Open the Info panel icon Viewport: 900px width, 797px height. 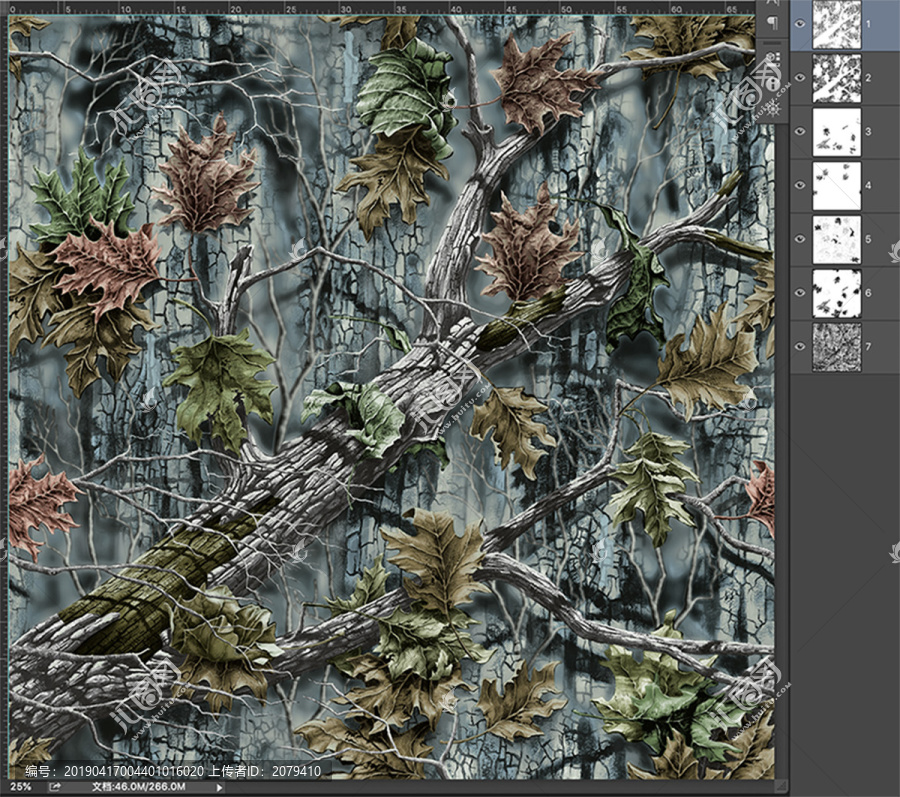(x=773, y=84)
